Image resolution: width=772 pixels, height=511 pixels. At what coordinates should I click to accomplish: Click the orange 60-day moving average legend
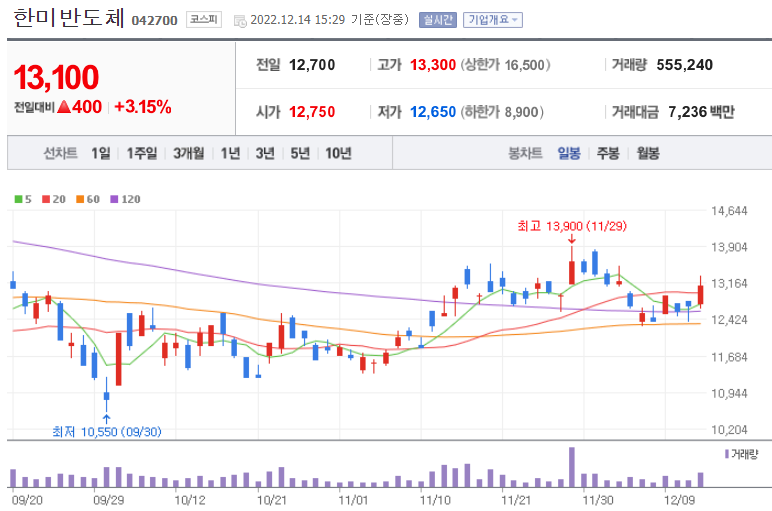click(88, 199)
